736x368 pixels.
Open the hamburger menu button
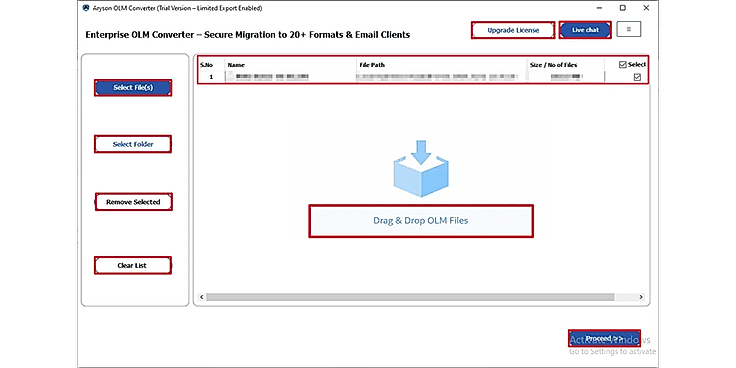click(629, 30)
